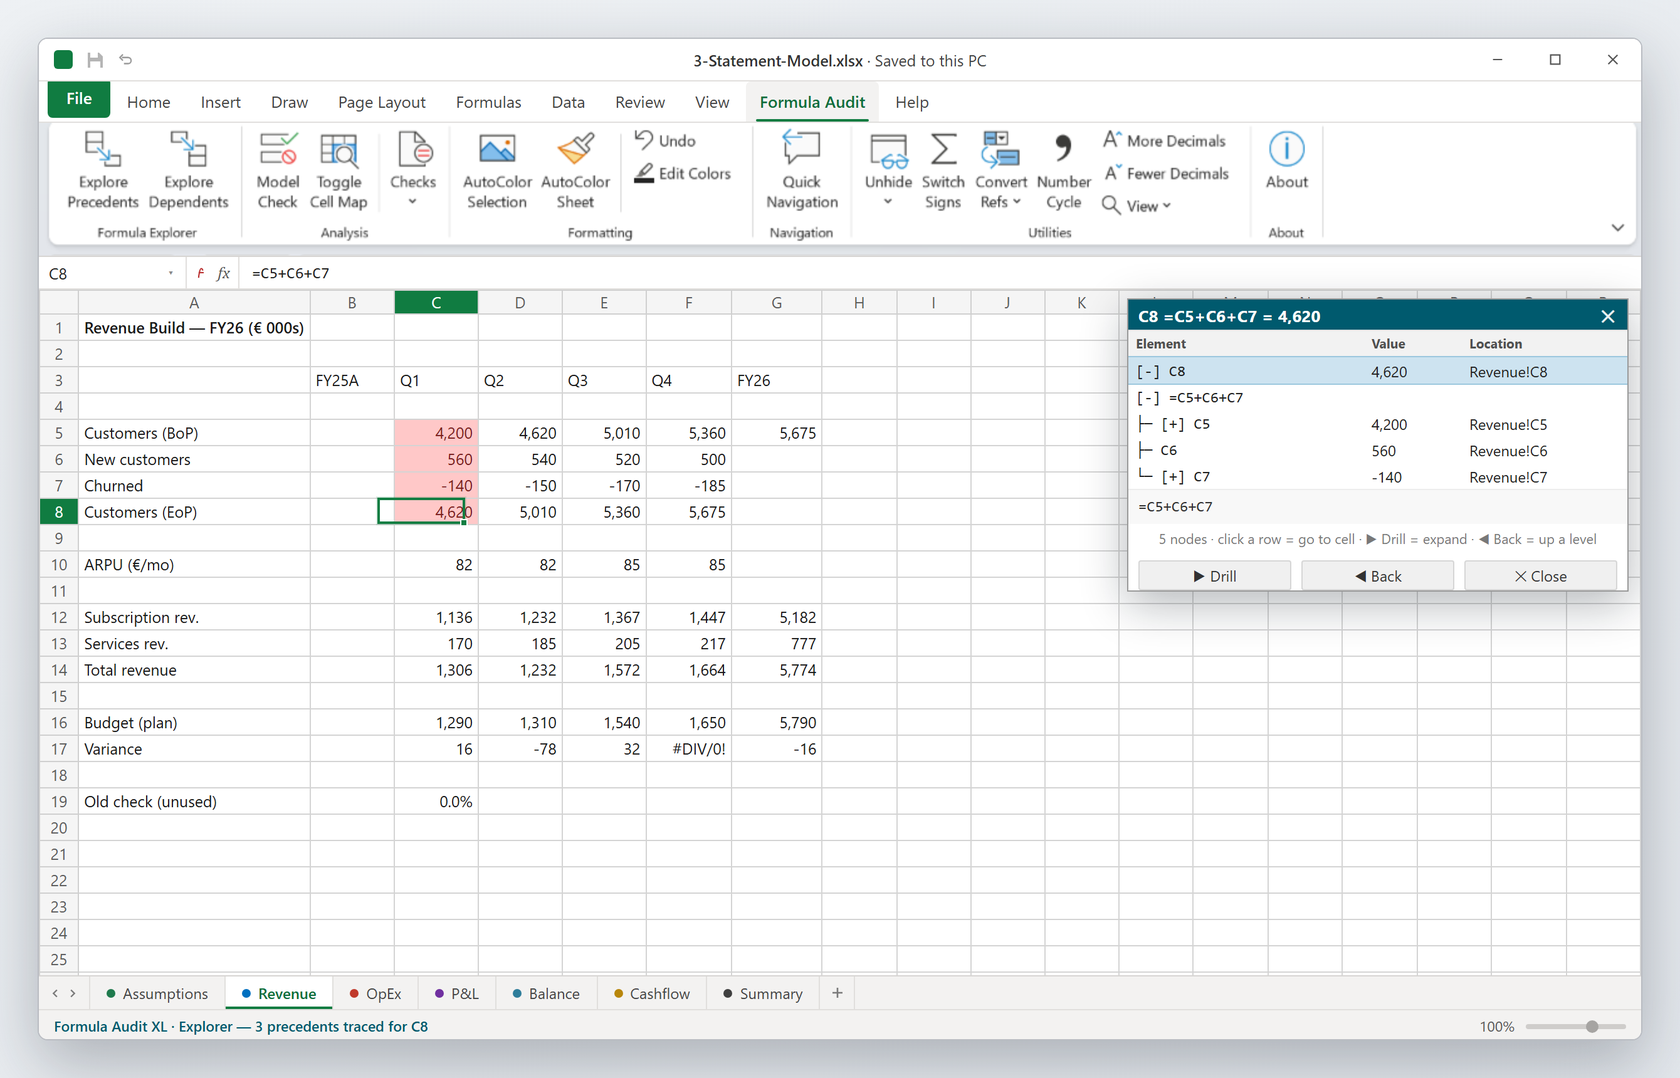Collapse the ribbon with the chevron

pyautogui.click(x=1617, y=228)
